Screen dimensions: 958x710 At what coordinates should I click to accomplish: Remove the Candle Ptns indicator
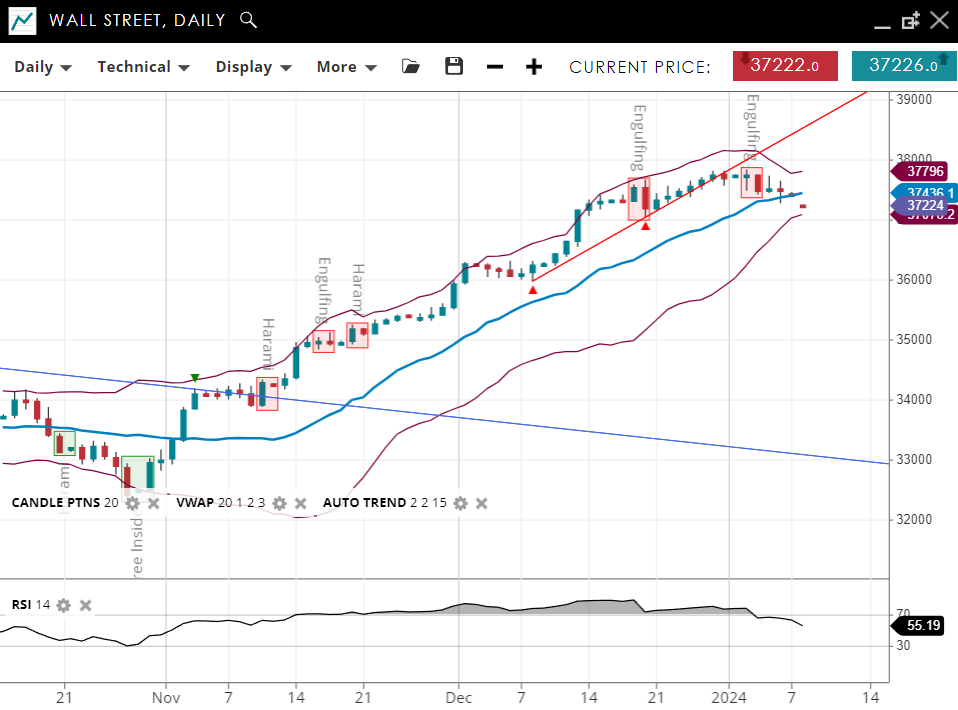click(153, 503)
